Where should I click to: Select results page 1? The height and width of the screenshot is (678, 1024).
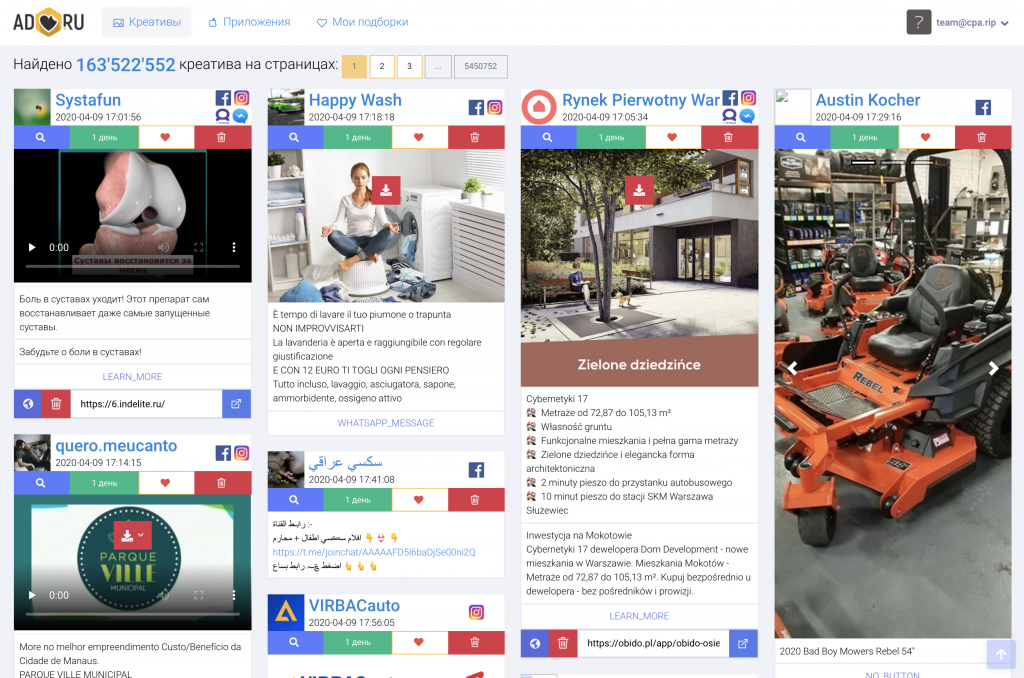pyautogui.click(x=354, y=66)
